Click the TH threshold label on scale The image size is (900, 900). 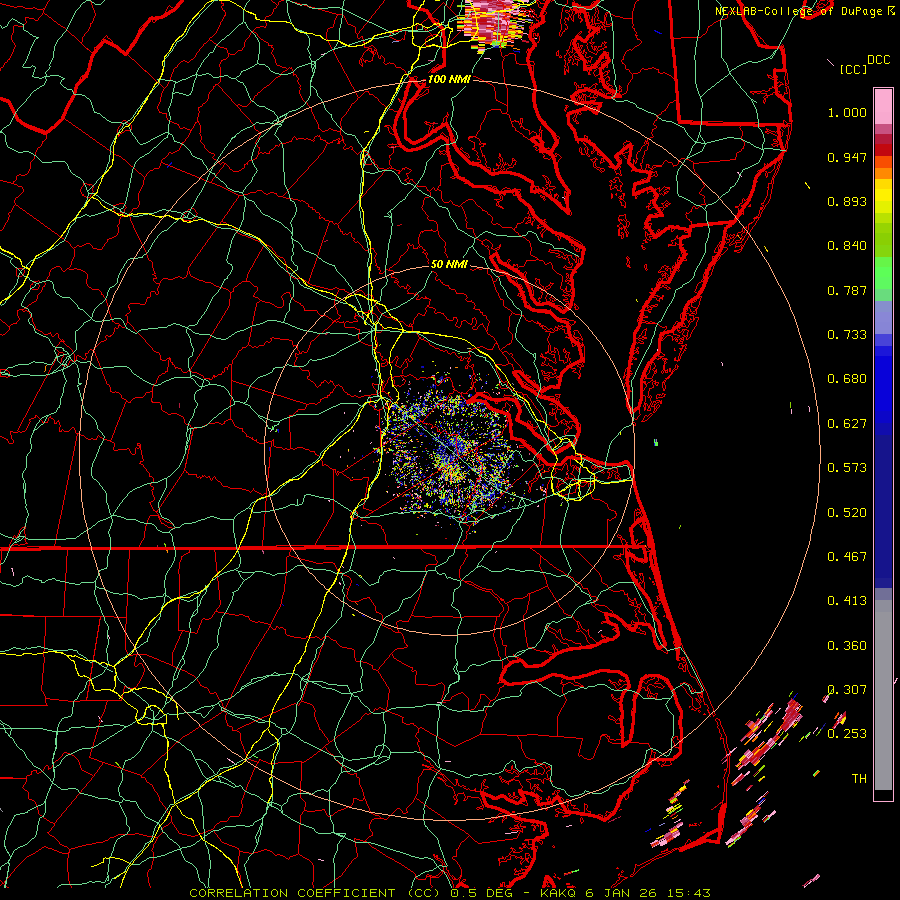[x=859, y=779]
